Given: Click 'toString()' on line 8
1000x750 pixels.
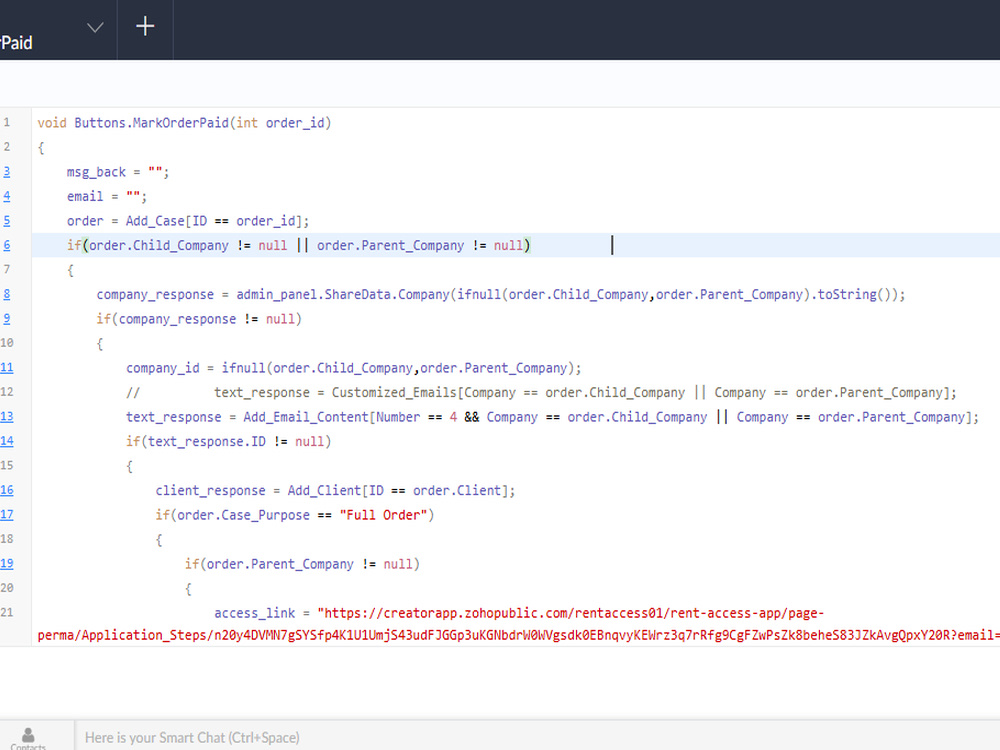Looking at the screenshot, I should [x=855, y=295].
